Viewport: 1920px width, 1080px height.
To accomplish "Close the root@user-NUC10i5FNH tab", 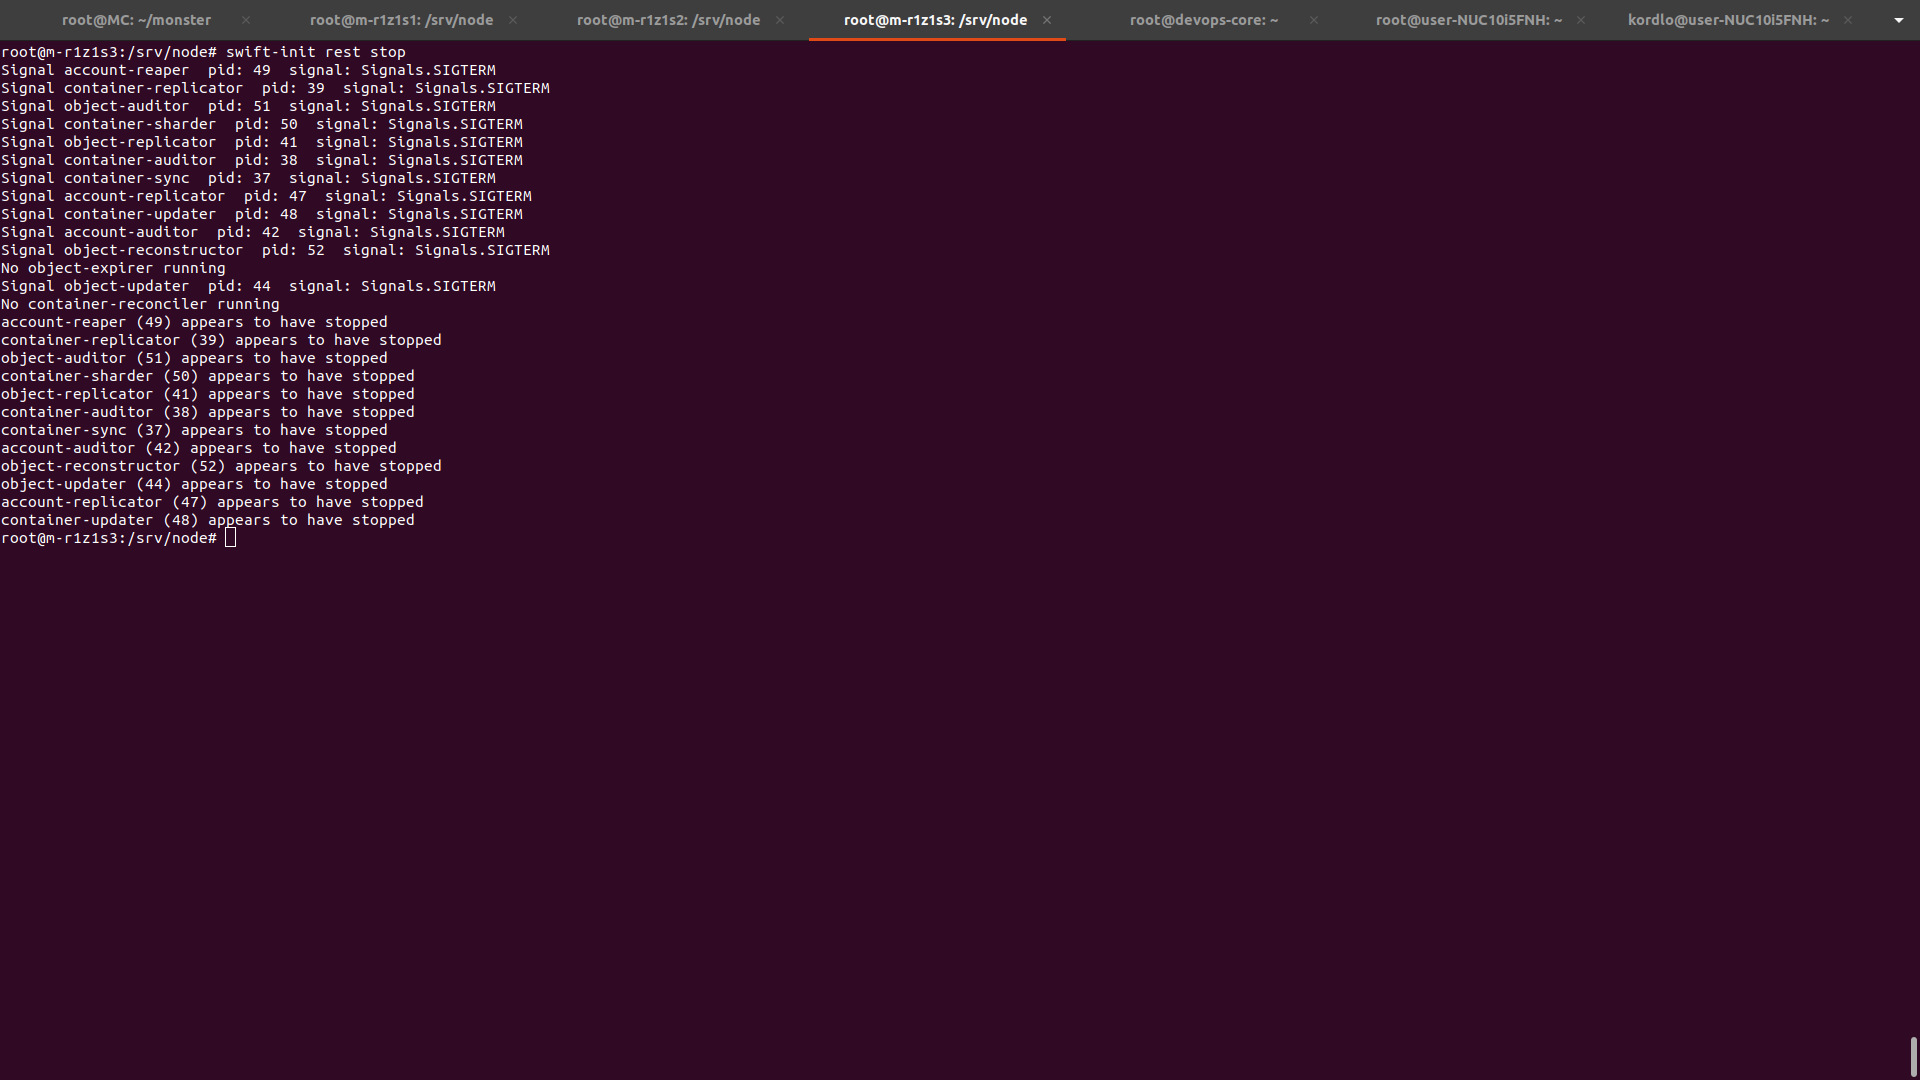I will click(x=1581, y=20).
